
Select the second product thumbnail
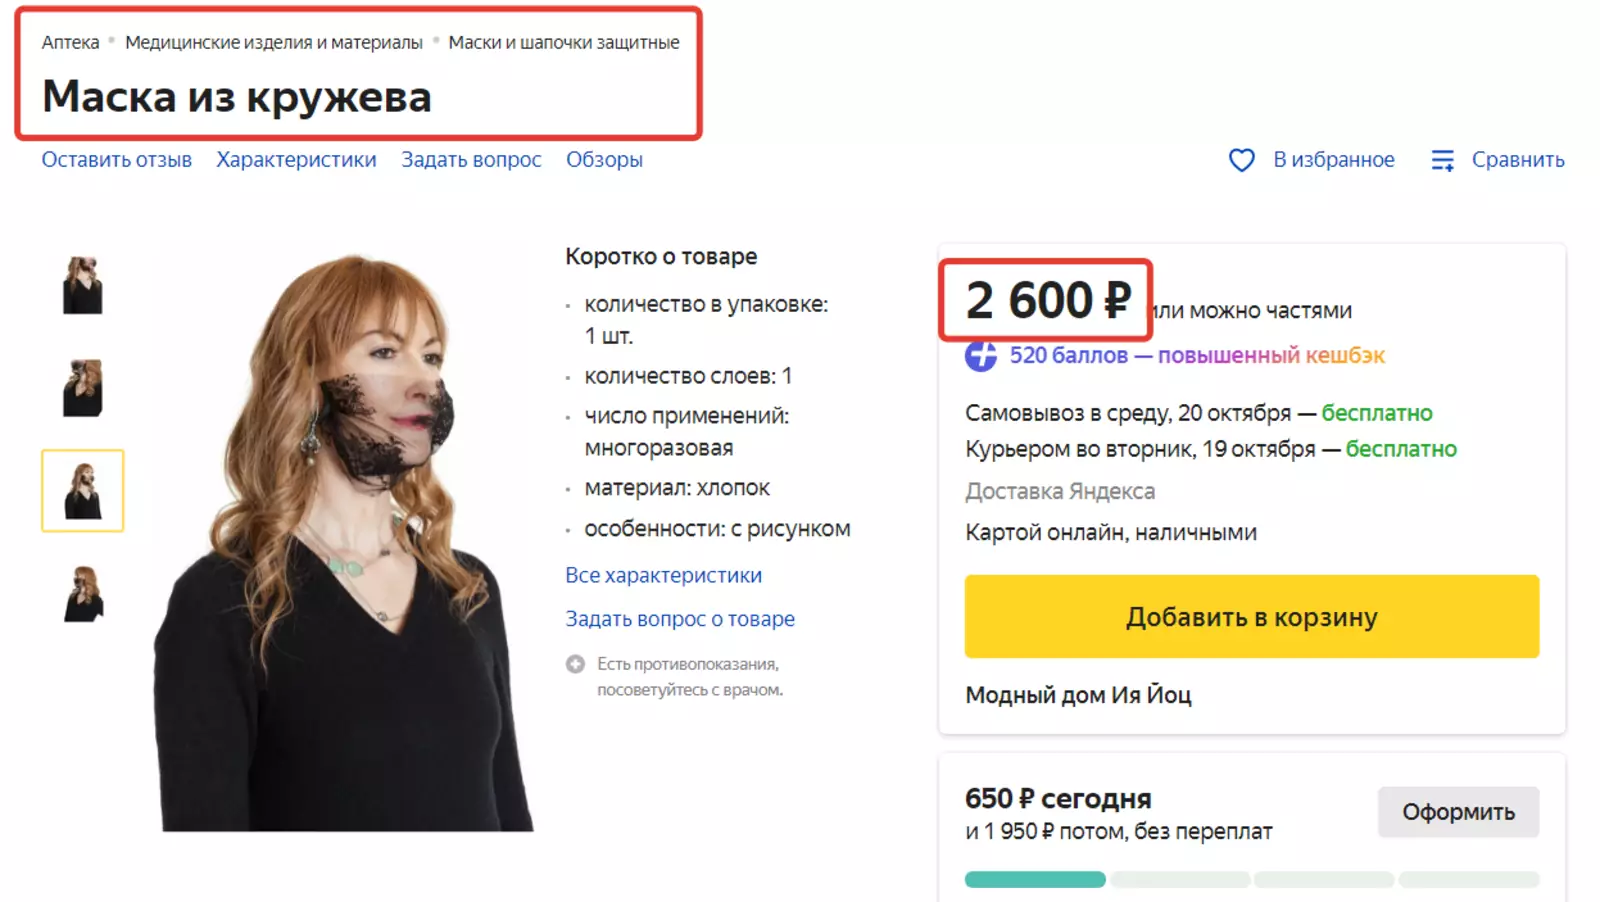click(x=83, y=388)
